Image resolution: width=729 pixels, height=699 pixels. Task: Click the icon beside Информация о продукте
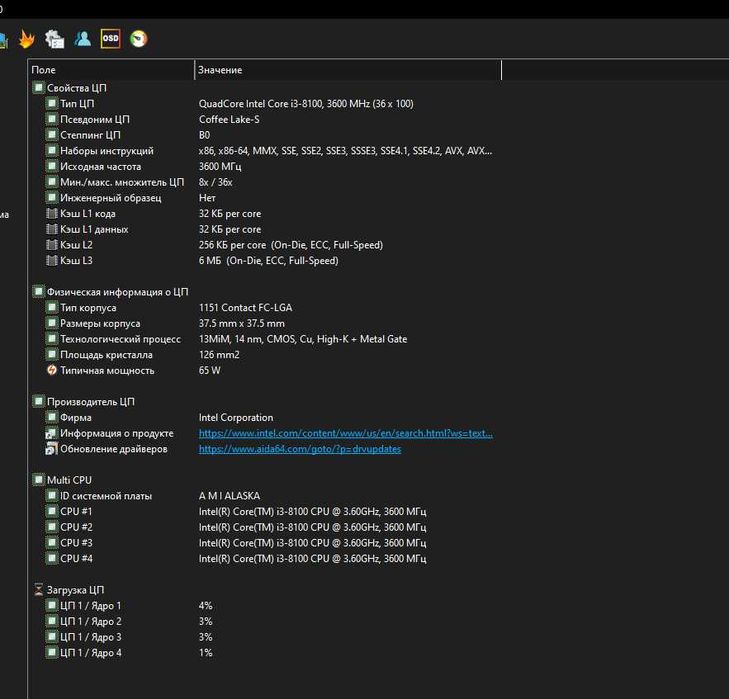(52, 433)
